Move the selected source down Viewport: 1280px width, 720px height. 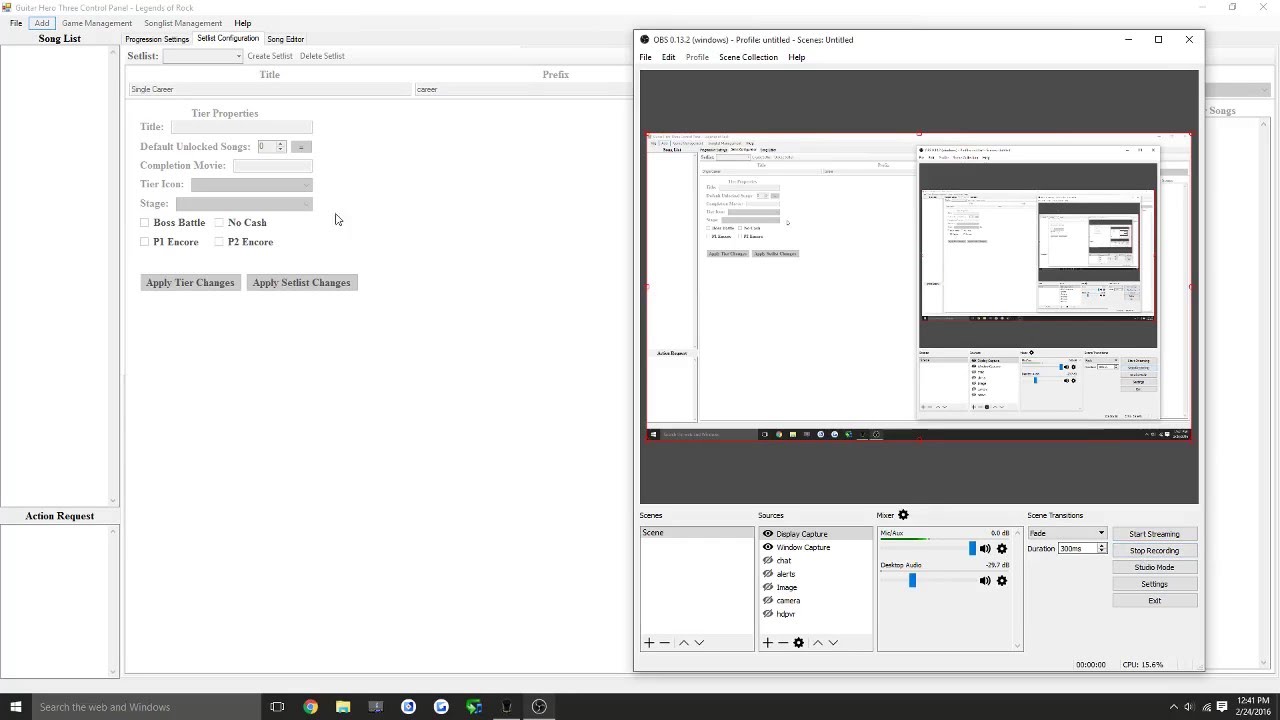pos(833,643)
